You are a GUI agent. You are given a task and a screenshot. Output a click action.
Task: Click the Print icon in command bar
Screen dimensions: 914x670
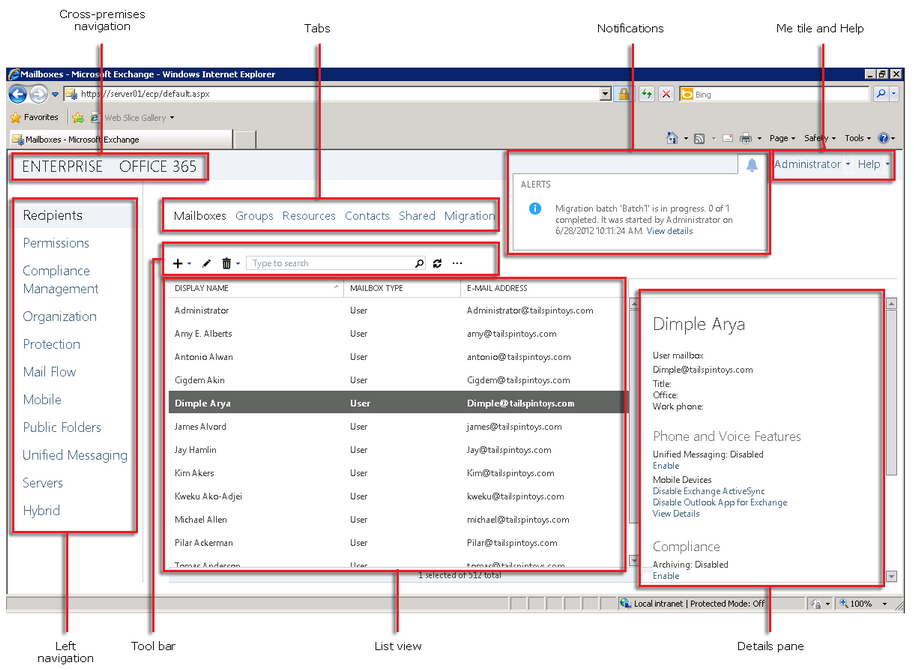click(x=746, y=138)
